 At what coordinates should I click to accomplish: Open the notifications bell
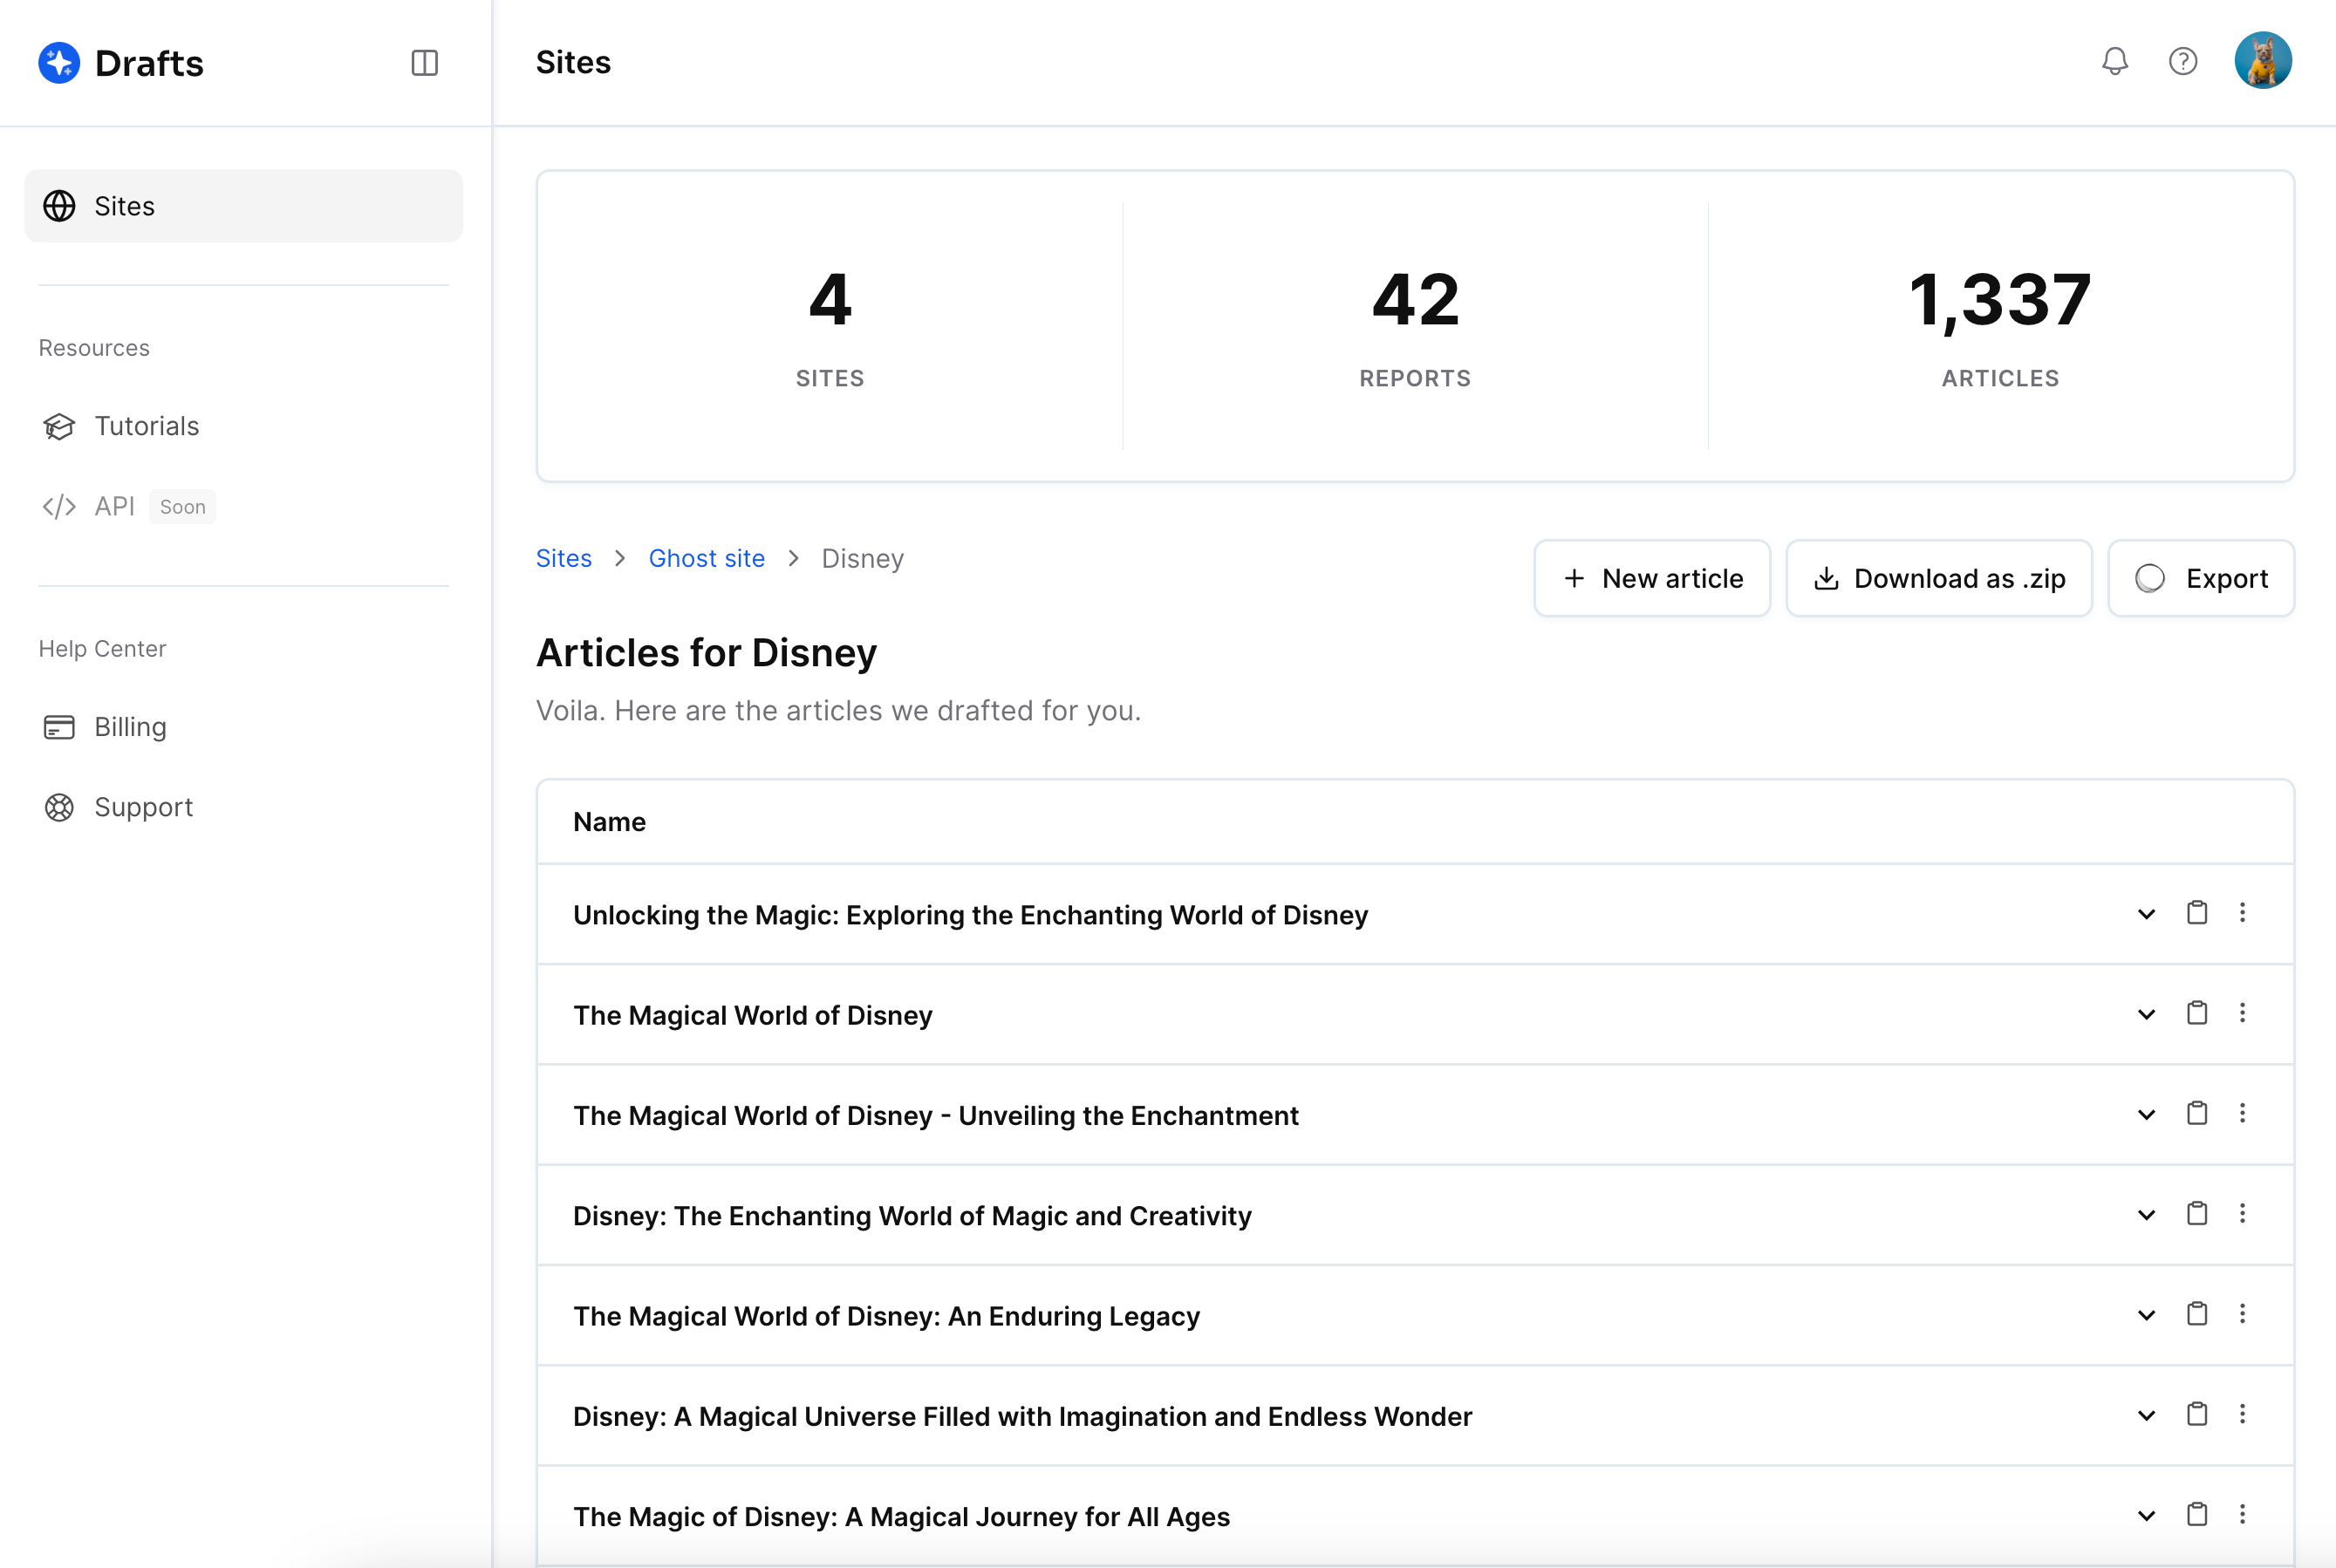coord(2114,61)
